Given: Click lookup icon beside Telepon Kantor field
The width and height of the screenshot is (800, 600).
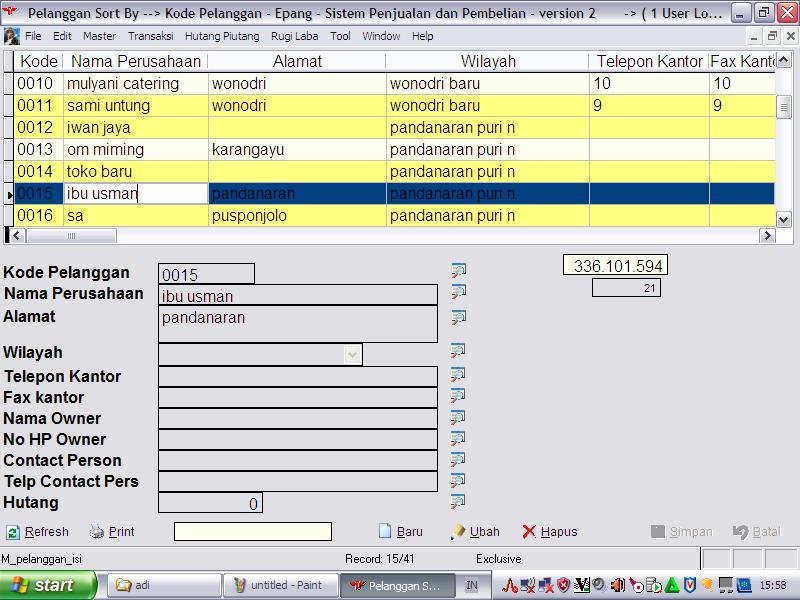Looking at the screenshot, I should (x=459, y=375).
